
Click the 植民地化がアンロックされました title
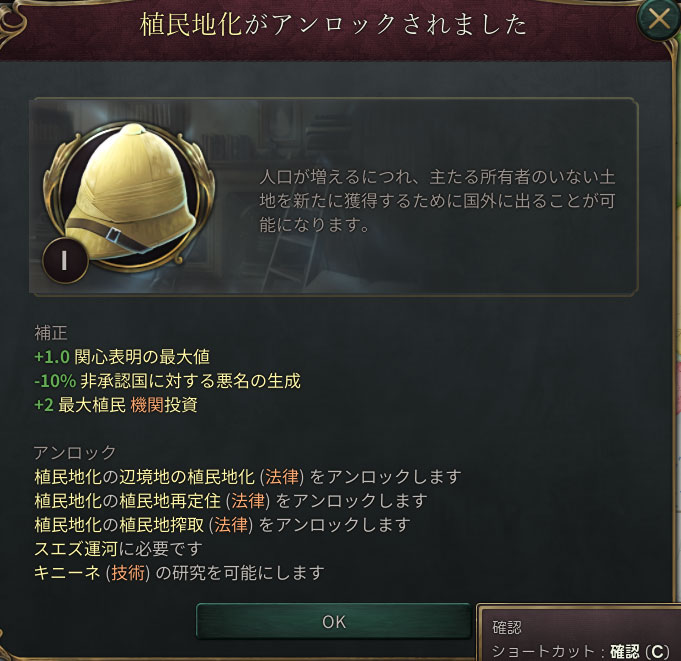coord(334,24)
